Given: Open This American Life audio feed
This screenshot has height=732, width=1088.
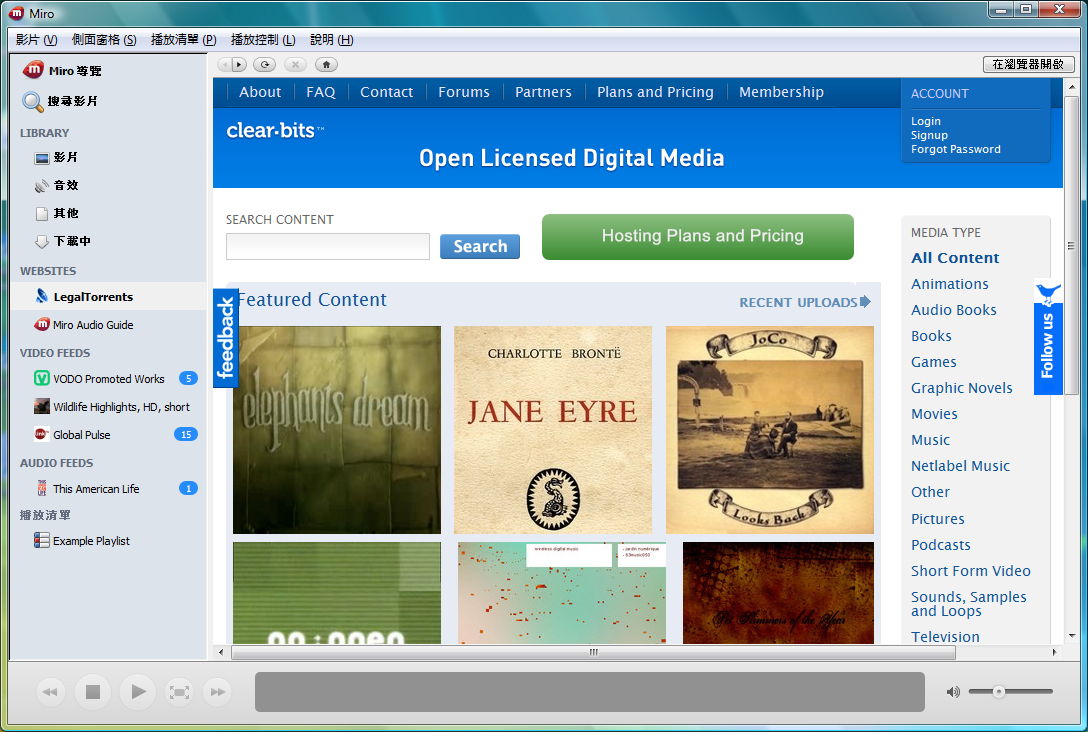Looking at the screenshot, I should [88, 488].
